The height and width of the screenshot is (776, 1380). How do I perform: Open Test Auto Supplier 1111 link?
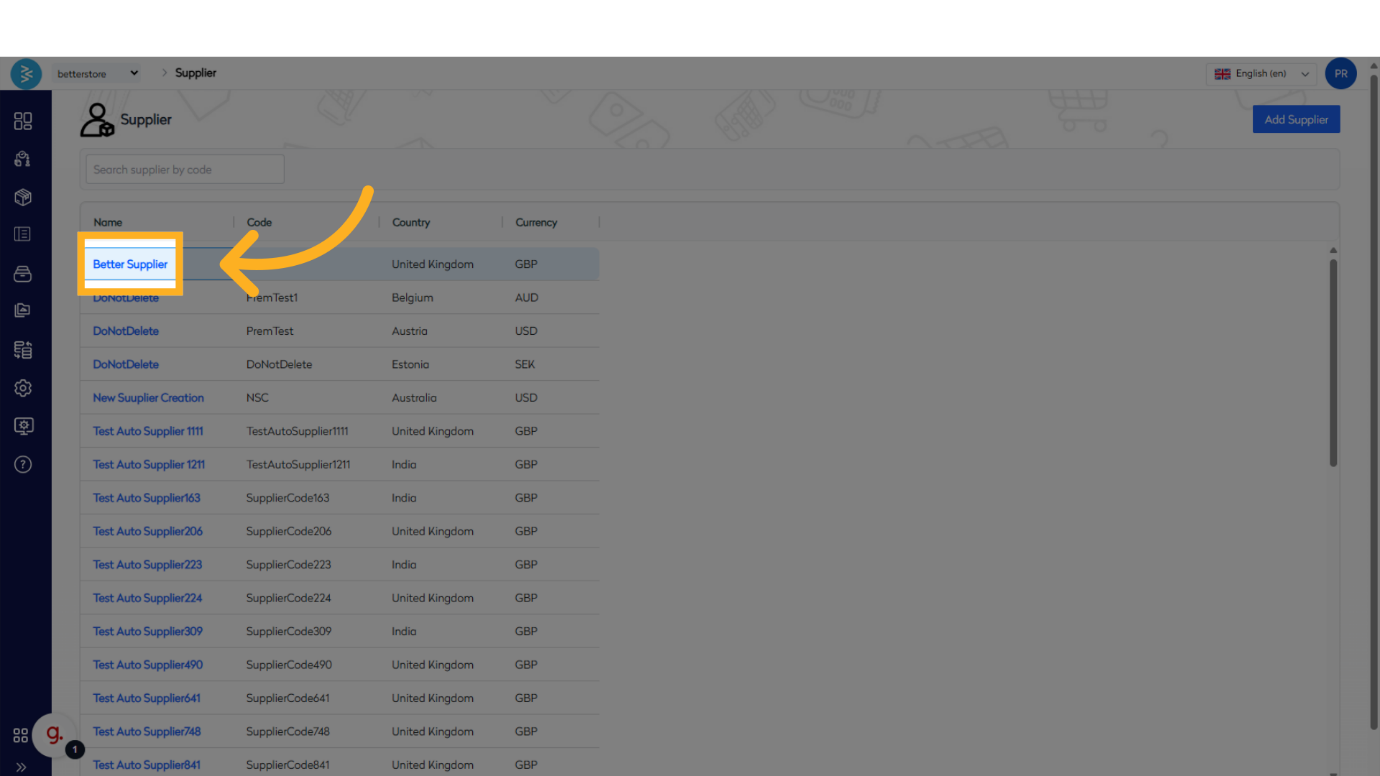click(148, 431)
